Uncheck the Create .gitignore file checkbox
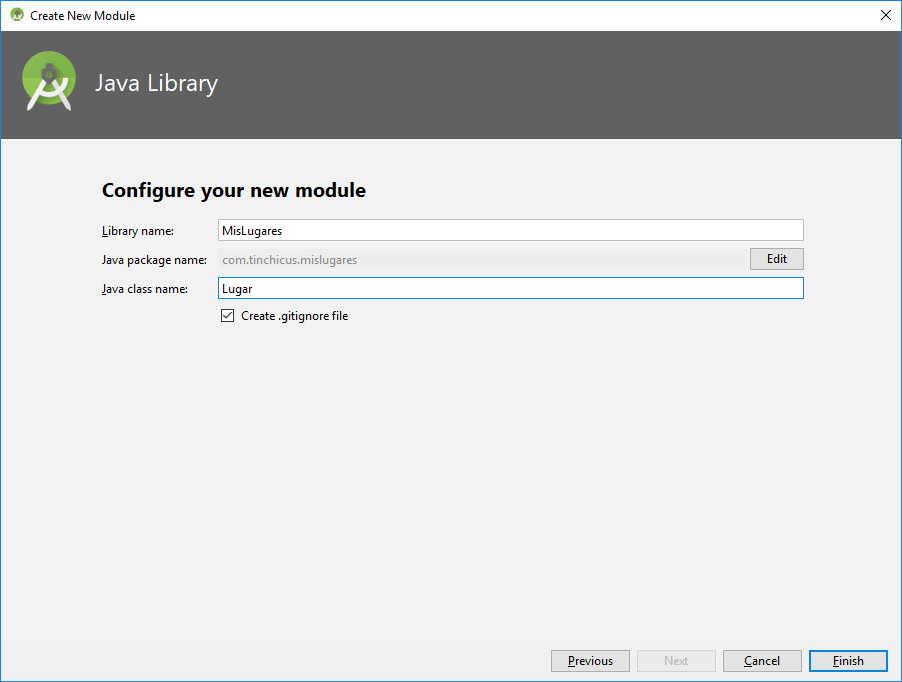The width and height of the screenshot is (902, 682). (x=228, y=316)
